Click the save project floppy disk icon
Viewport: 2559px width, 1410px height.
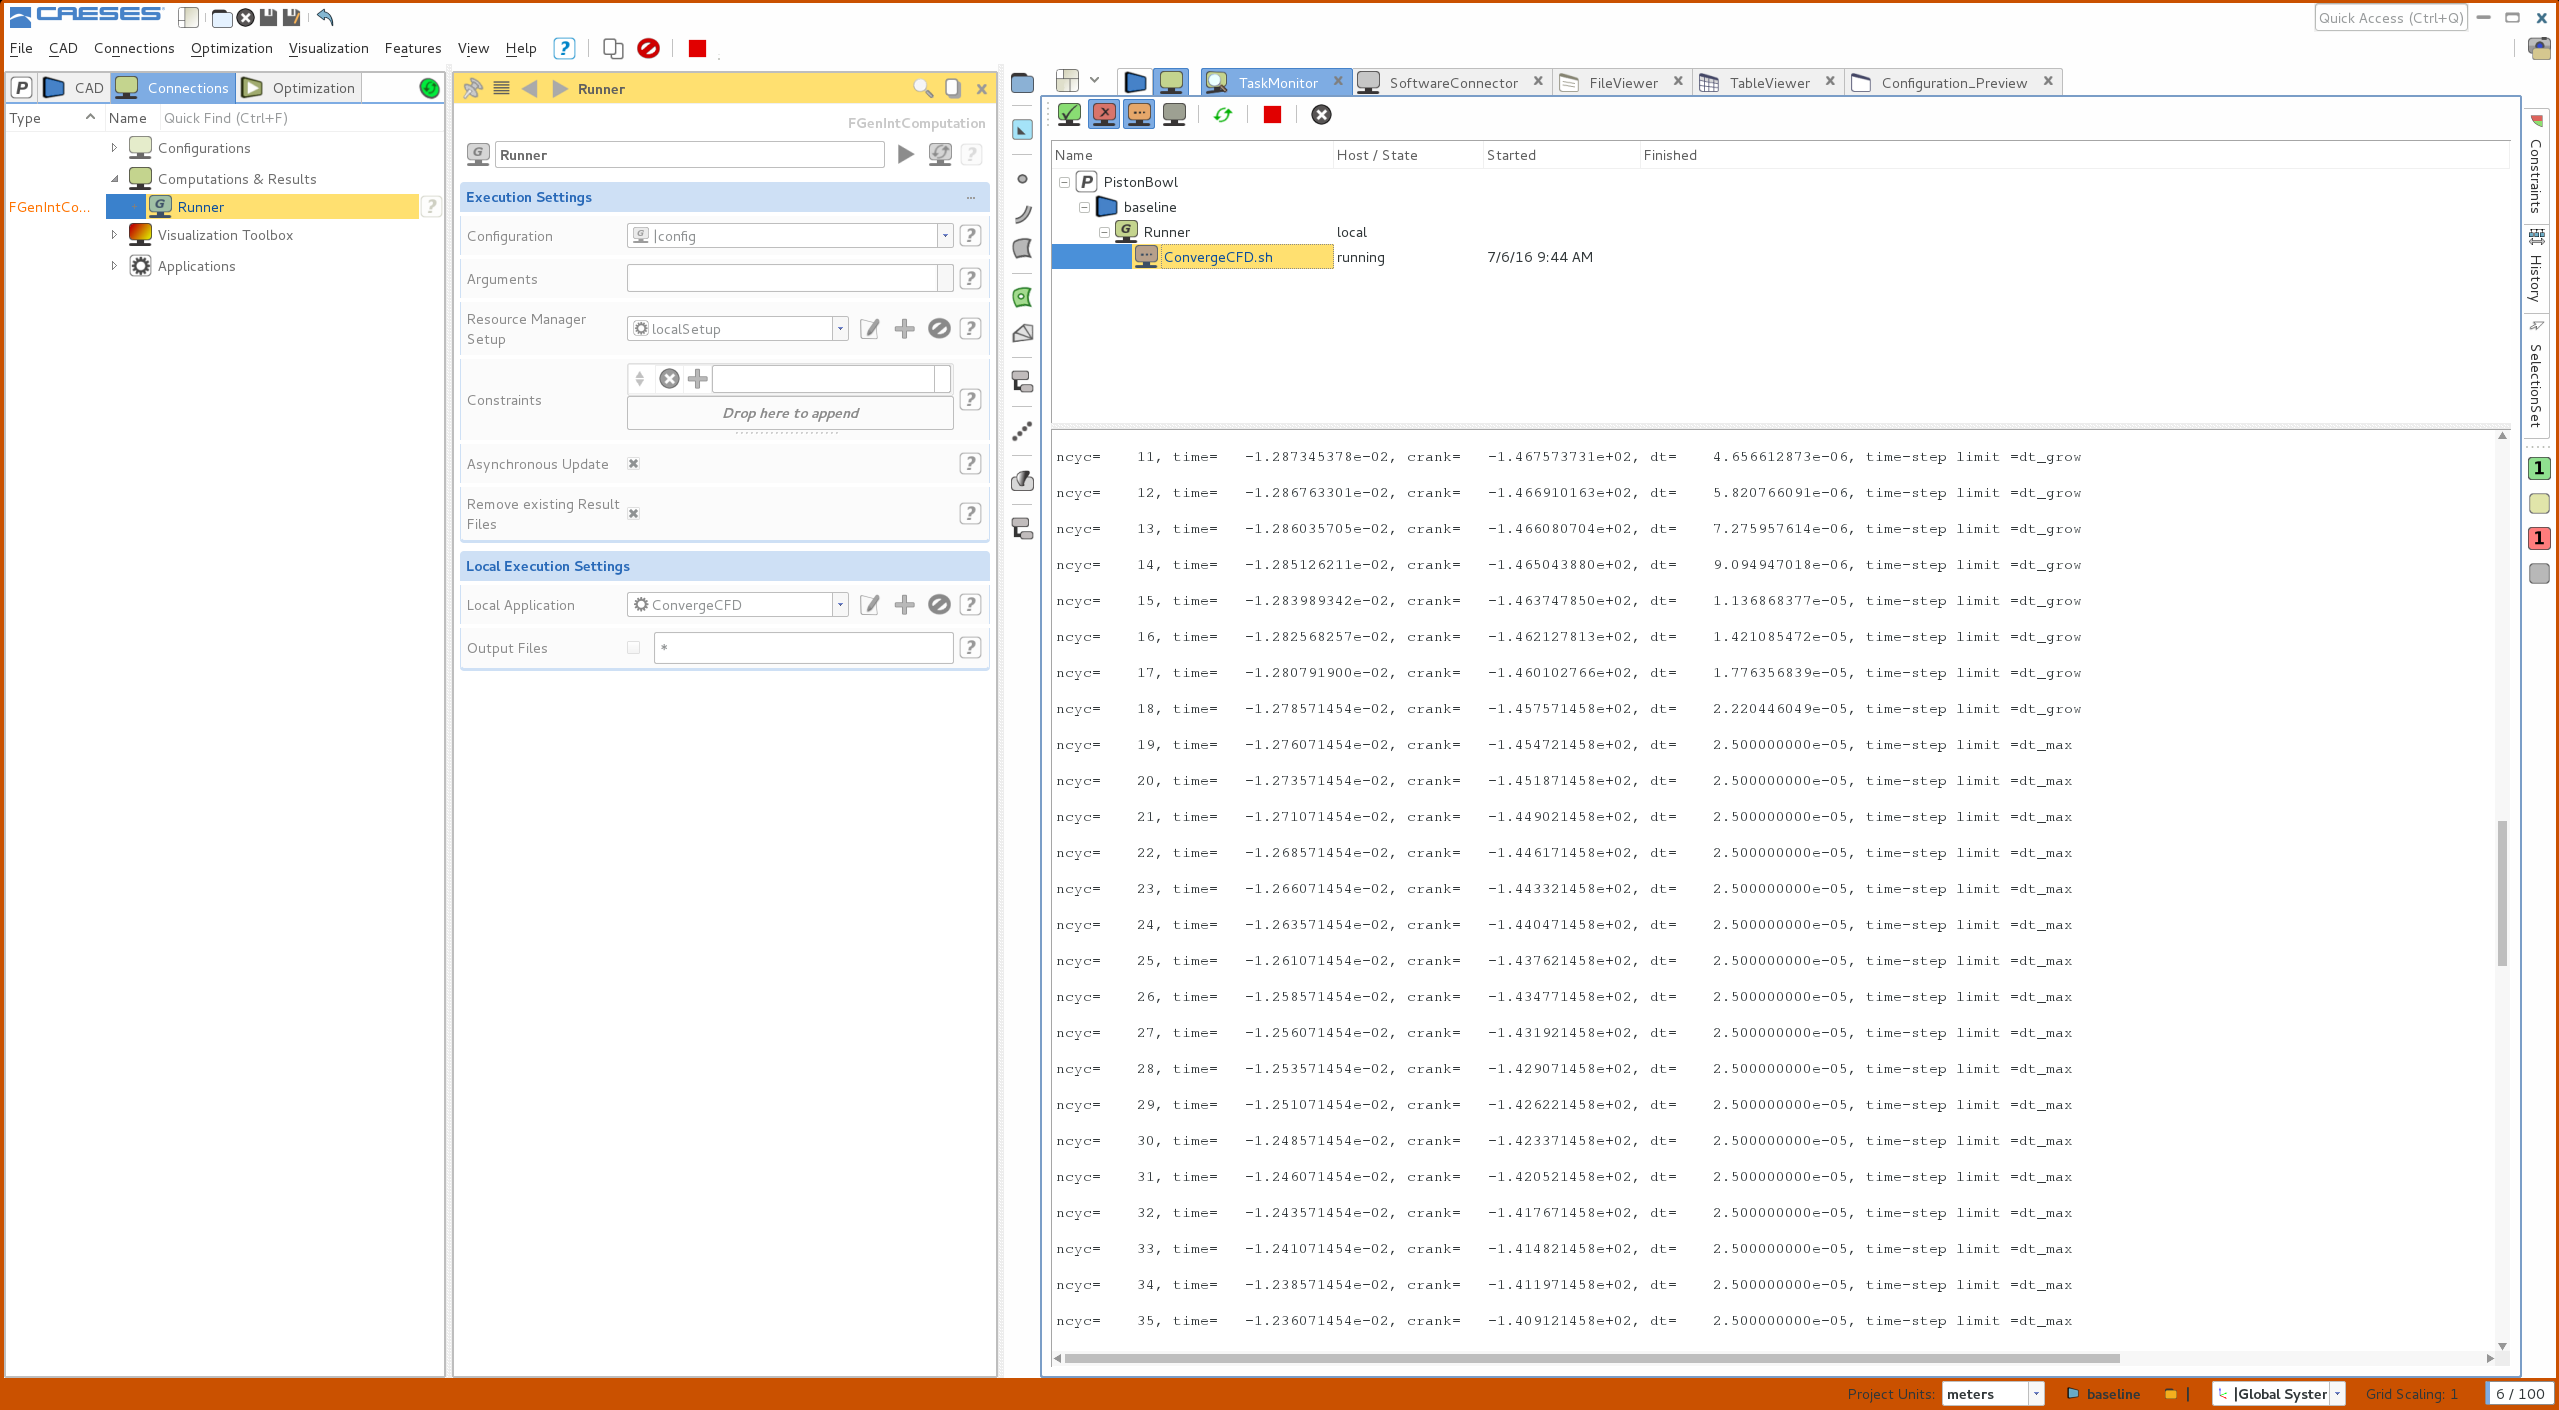tap(268, 17)
